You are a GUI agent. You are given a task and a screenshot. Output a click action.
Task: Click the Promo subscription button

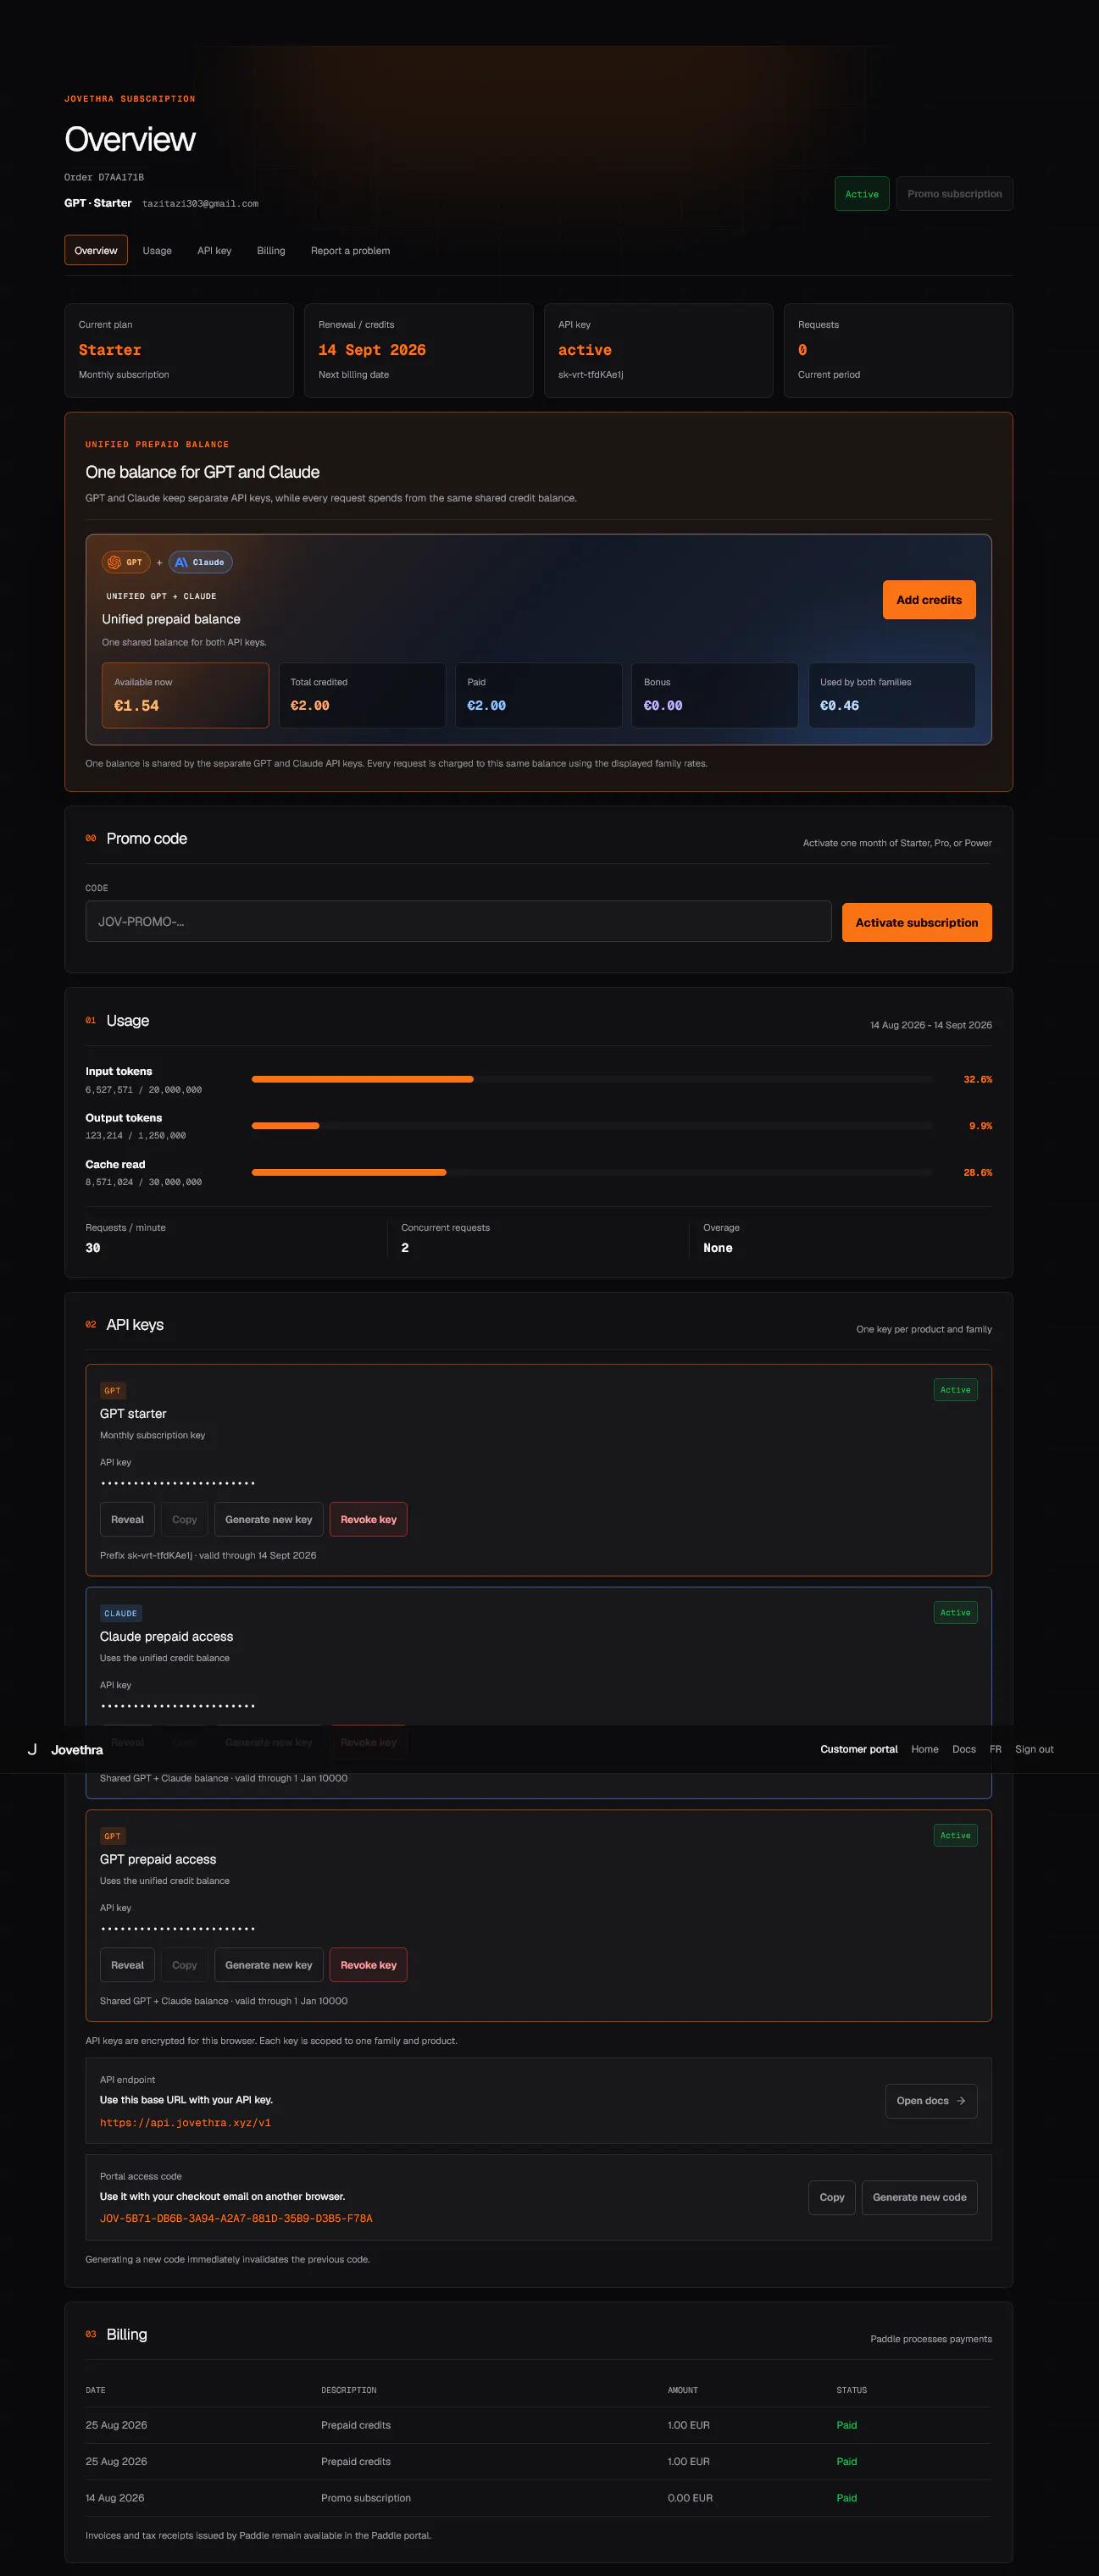[954, 194]
